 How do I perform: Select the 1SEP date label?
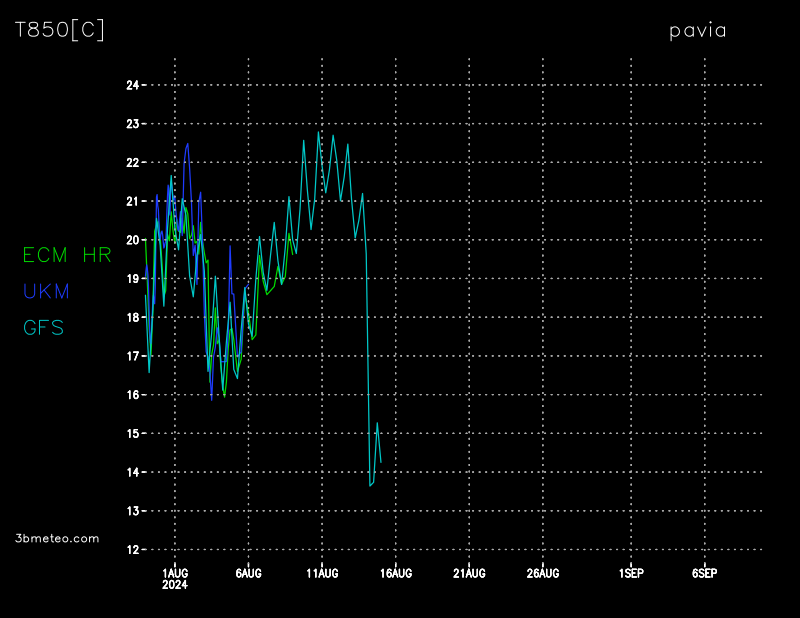[x=631, y=573]
